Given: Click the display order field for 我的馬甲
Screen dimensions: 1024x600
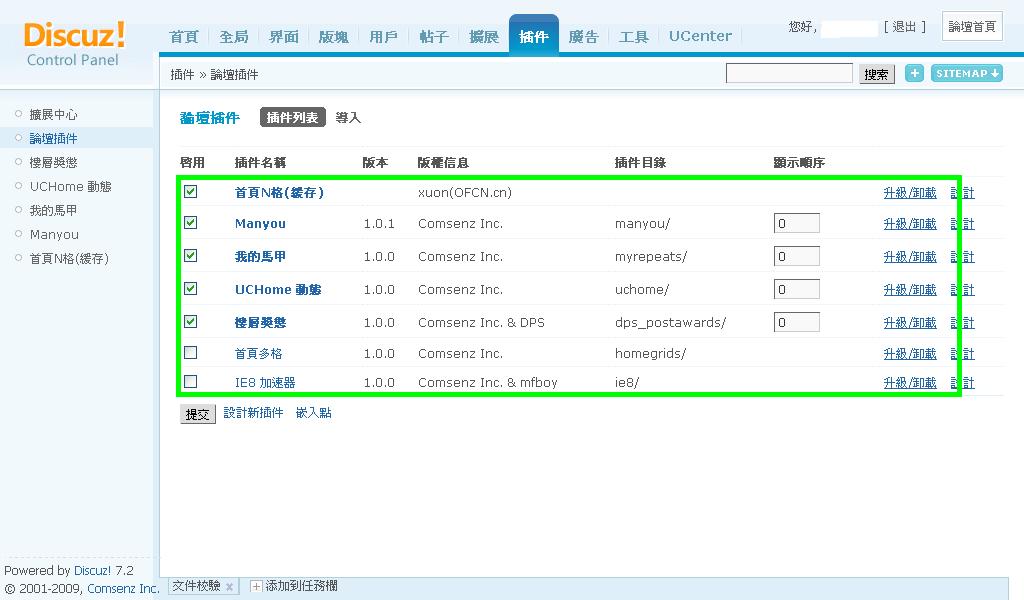Looking at the screenshot, I should (797, 257).
